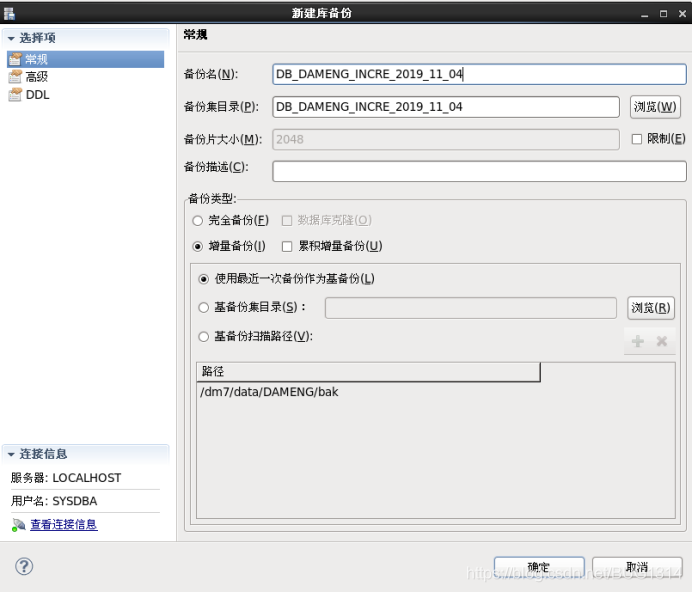Collapse the 连接信息 section

tap(11, 454)
